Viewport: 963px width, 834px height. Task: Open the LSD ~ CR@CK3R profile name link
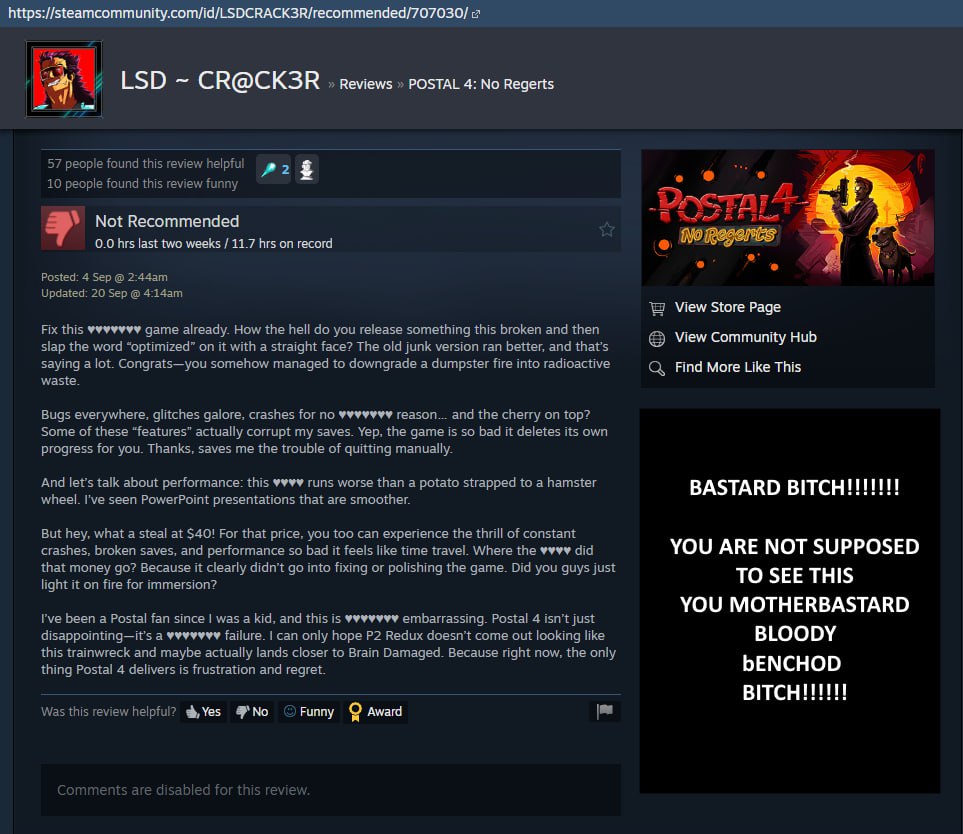click(220, 80)
